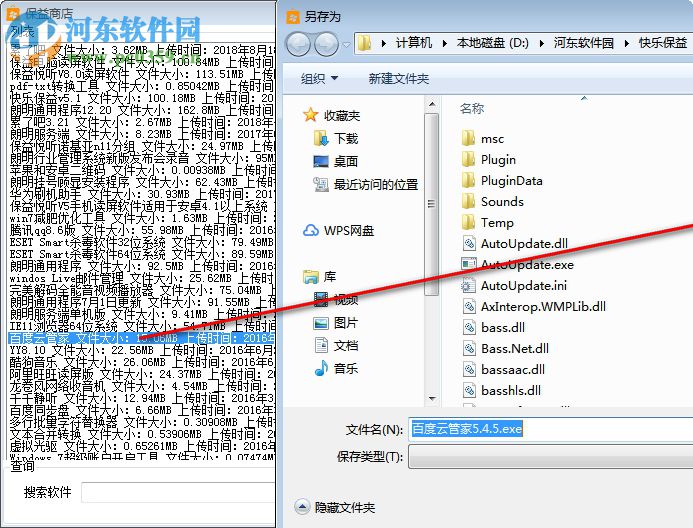Open 音乐 library in sidebar
Image resolution: width=693 pixels, height=528 pixels.
335,368
